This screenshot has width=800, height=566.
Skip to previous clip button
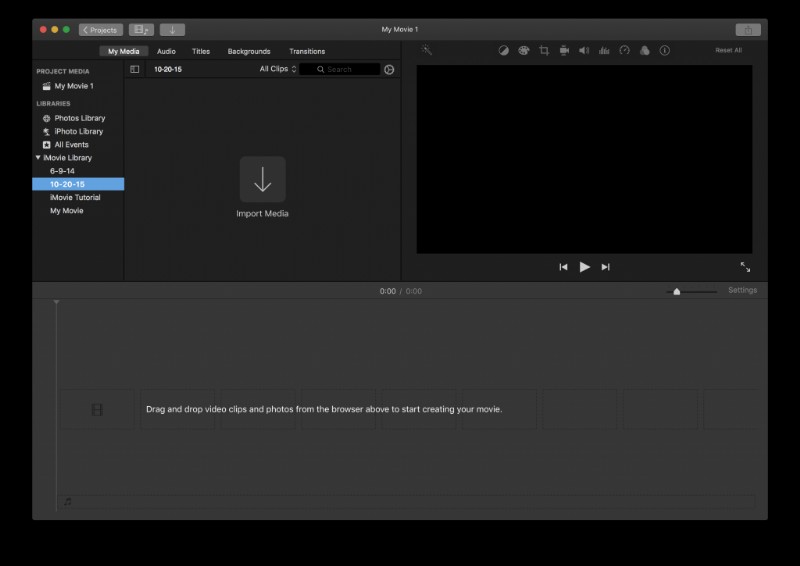click(563, 267)
